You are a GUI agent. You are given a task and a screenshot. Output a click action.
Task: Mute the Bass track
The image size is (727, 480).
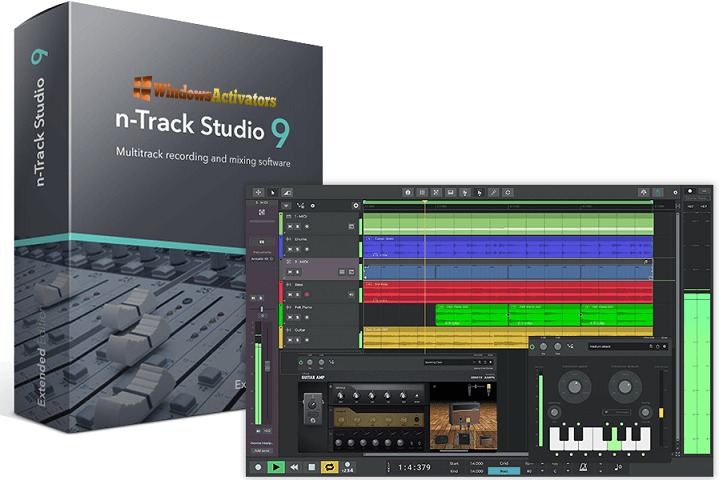click(x=290, y=294)
